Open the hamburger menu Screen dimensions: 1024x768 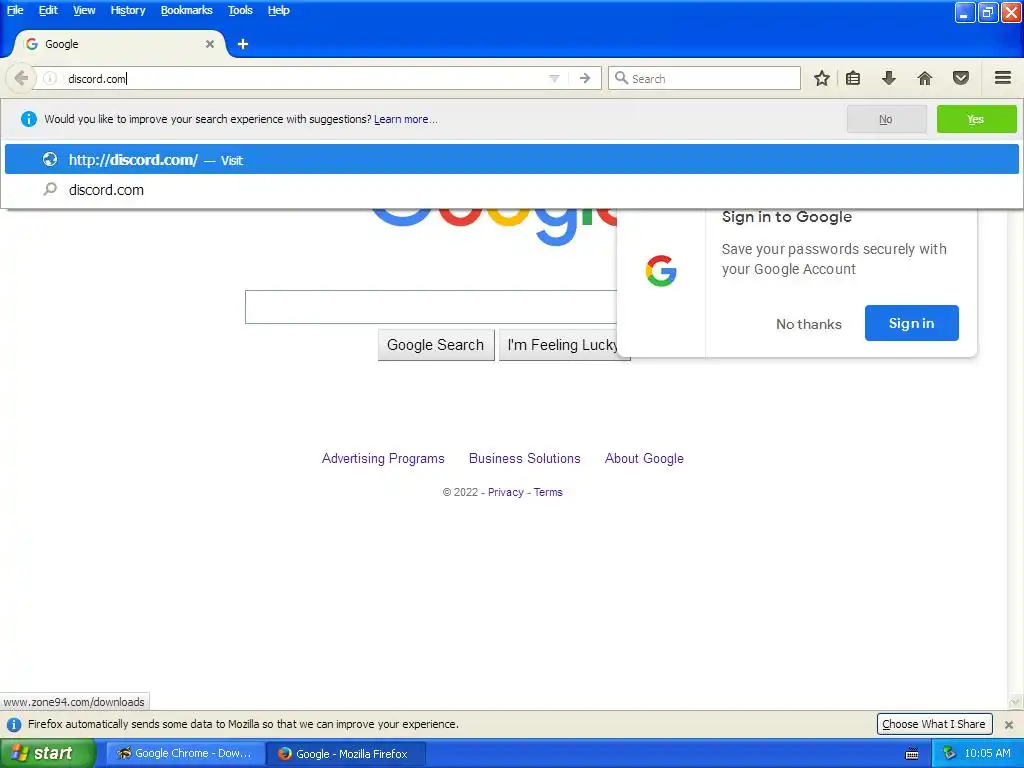1002,78
